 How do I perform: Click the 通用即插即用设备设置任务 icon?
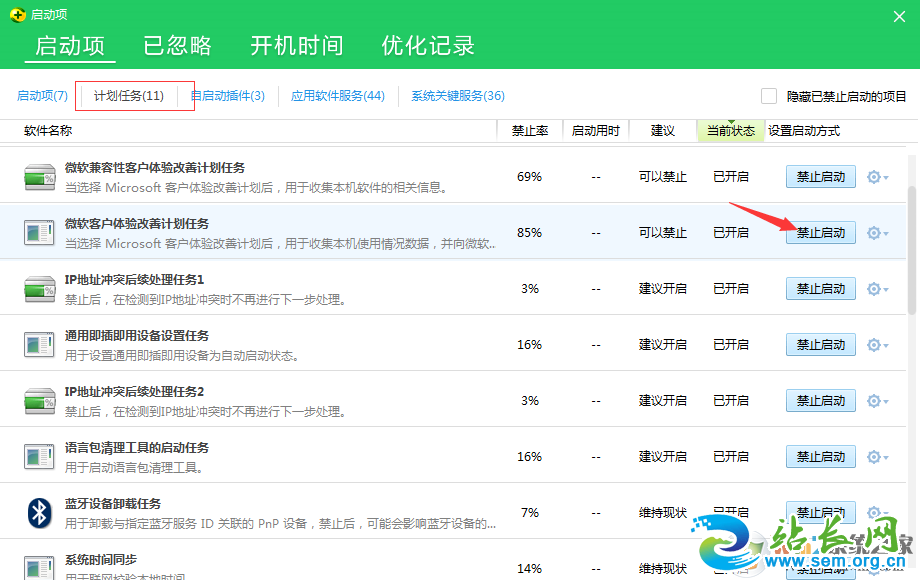40,345
